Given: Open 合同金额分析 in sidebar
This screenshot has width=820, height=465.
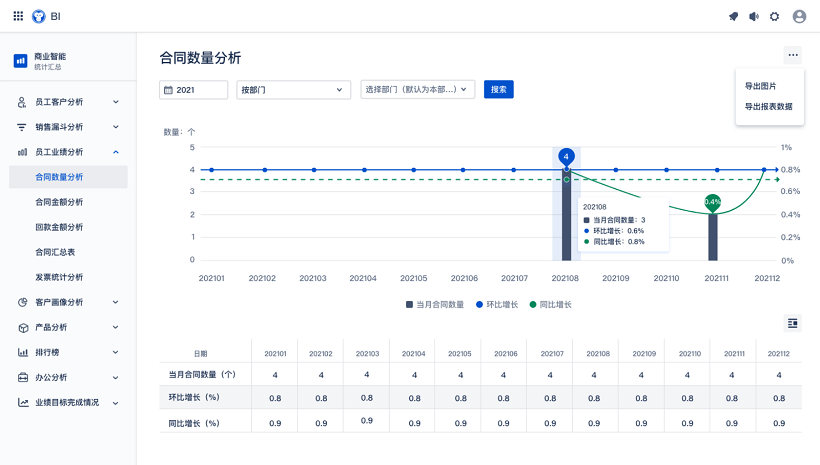Looking at the screenshot, I should [x=59, y=202].
